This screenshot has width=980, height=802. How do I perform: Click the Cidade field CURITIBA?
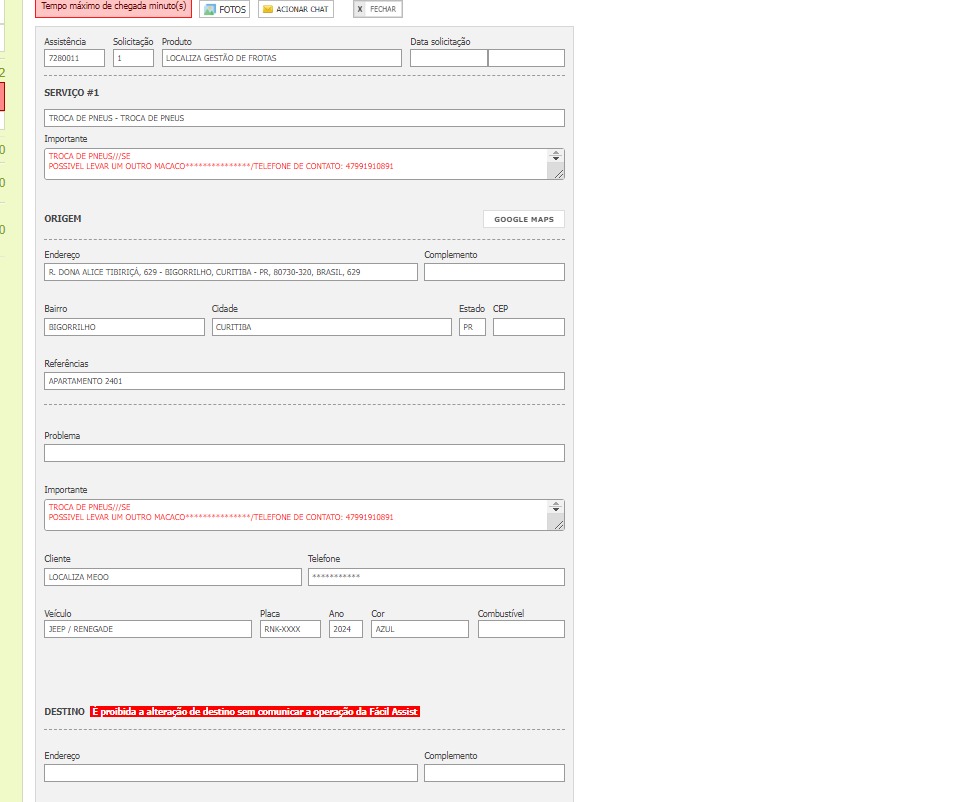click(x=332, y=327)
